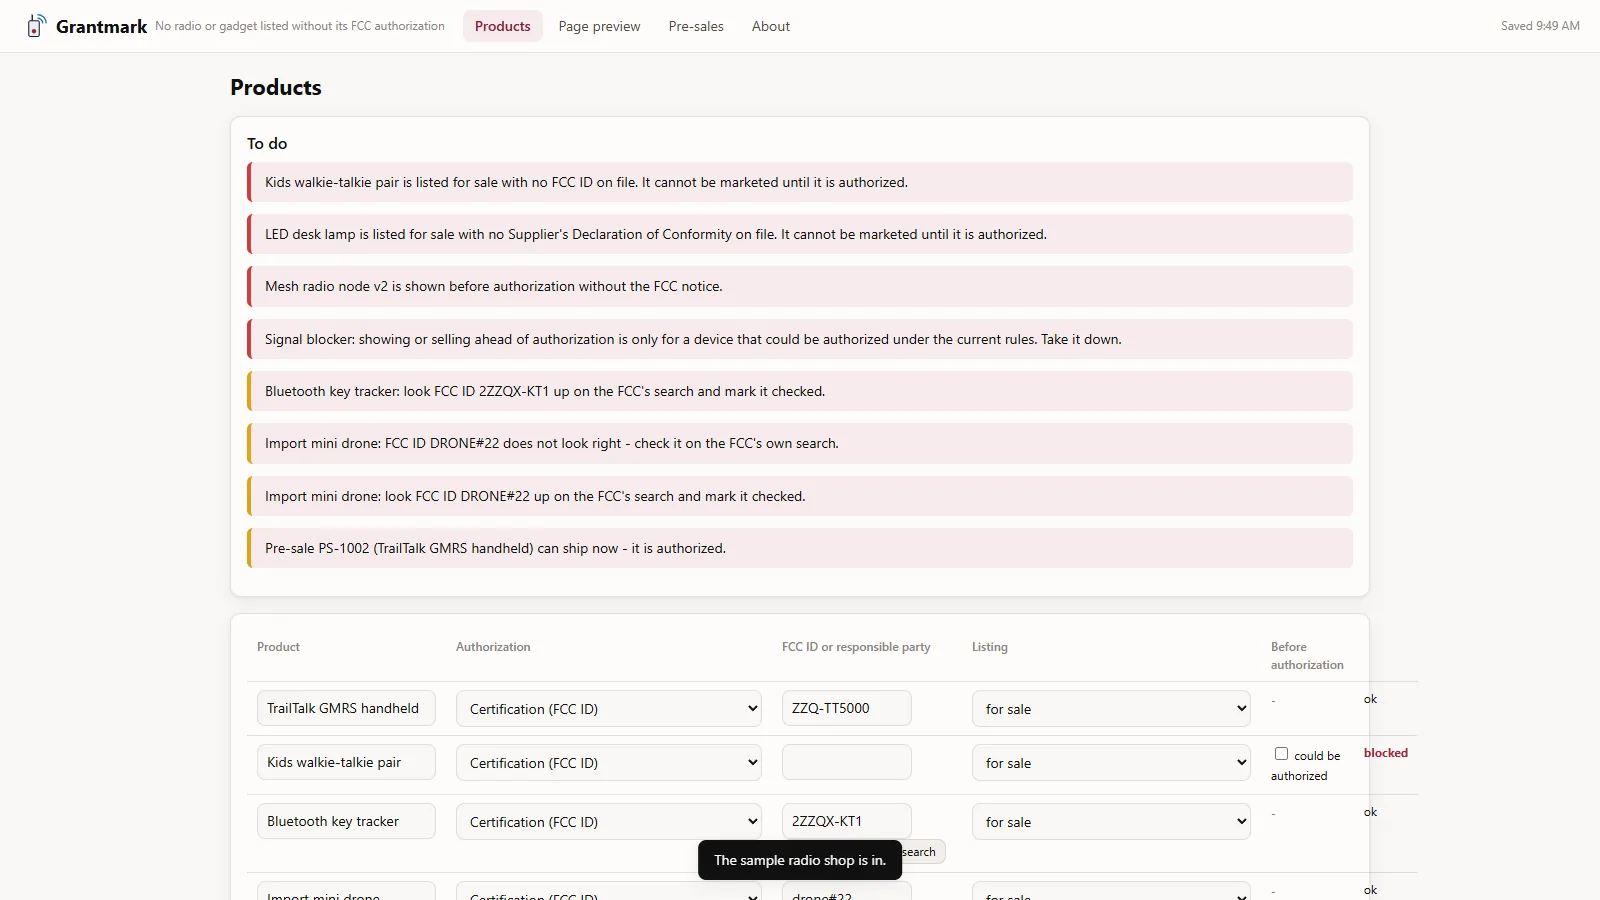Go to the Pre-sales tab
Viewport: 1600px width, 900px height.
coord(696,26)
